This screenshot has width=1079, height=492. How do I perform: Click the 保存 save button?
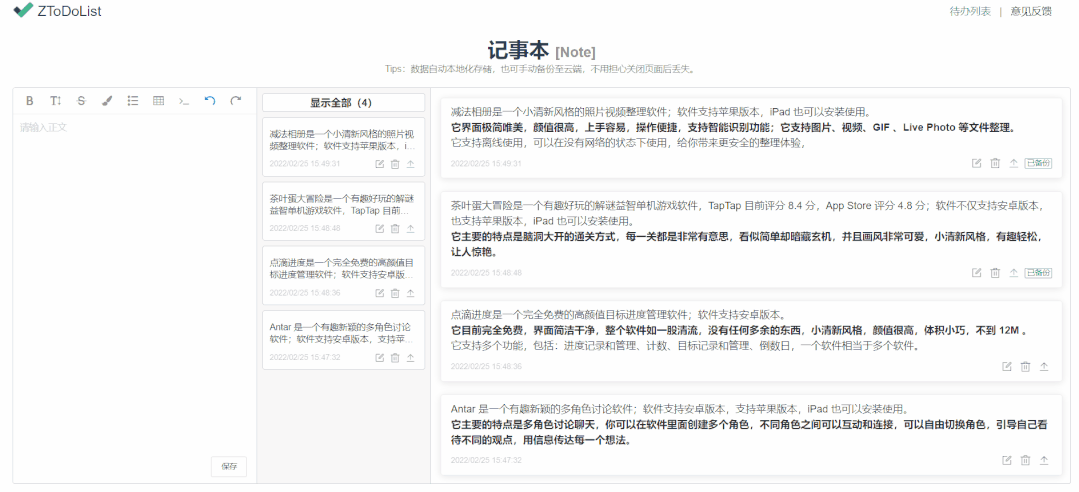tap(229, 466)
